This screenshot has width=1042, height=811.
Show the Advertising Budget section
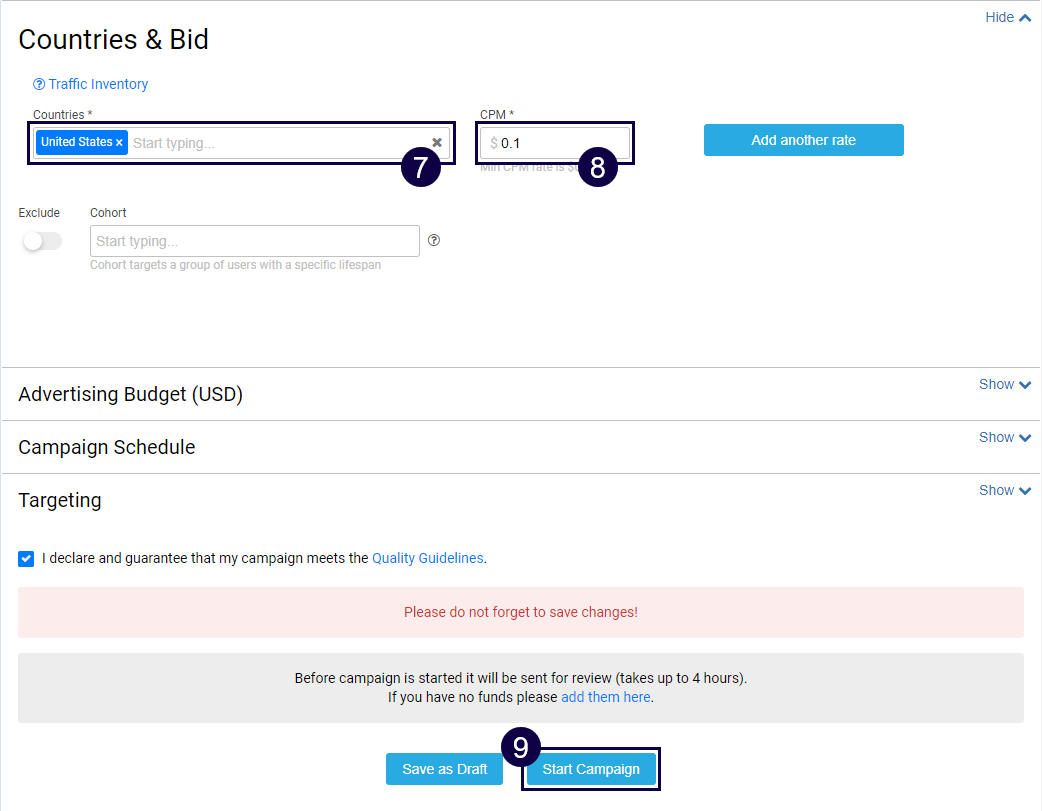(x=1004, y=384)
